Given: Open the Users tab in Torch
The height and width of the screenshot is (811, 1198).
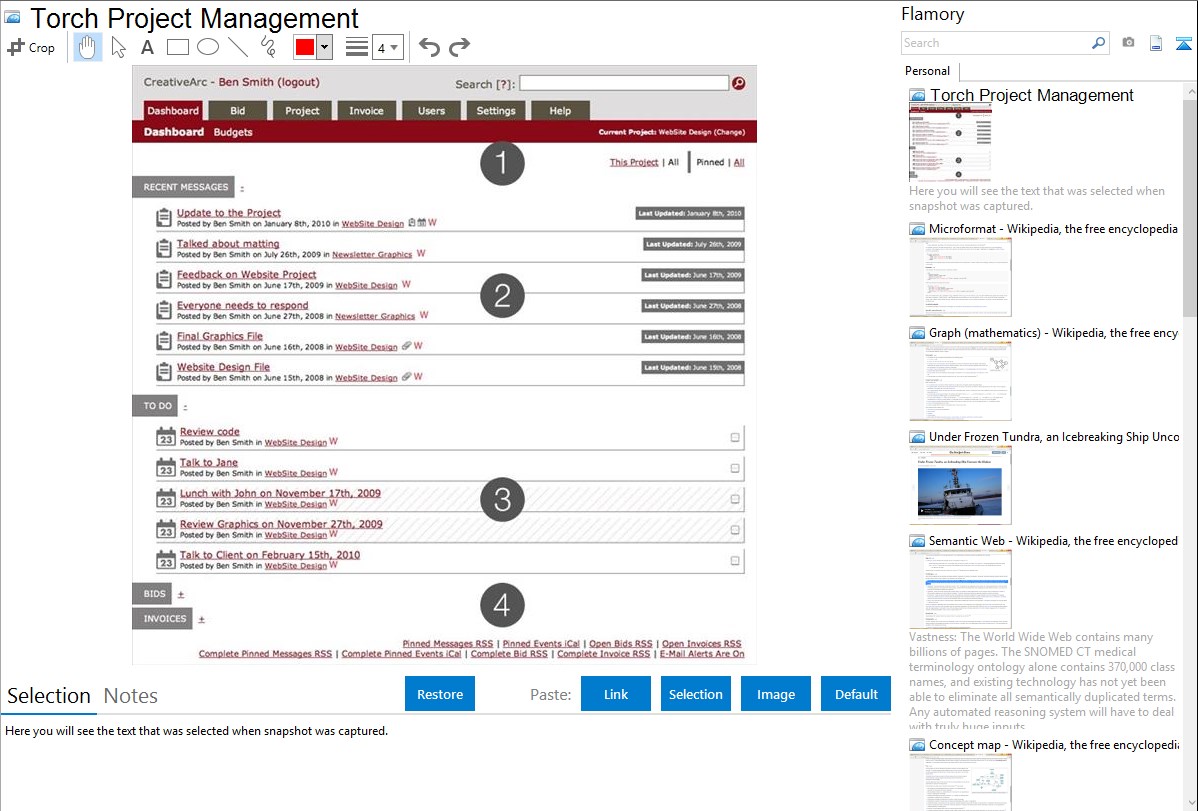Looking at the screenshot, I should 431,111.
